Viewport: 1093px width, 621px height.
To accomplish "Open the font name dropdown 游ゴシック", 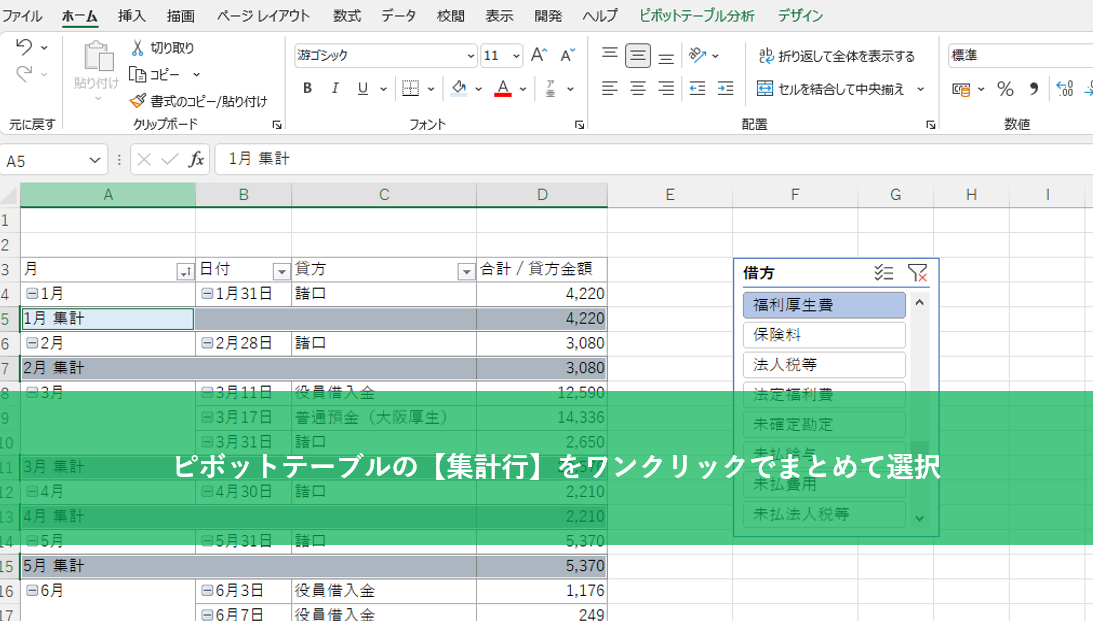I will (471, 56).
